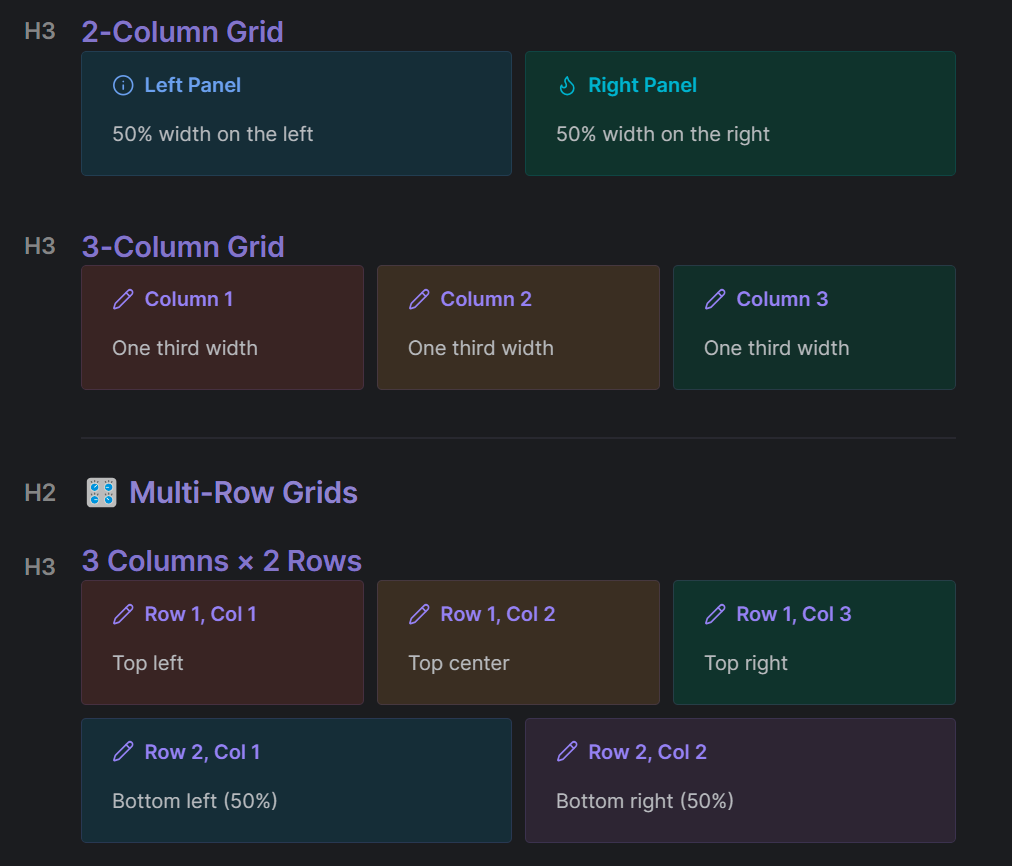Viewport: 1012px width, 866px height.
Task: Select the pencil icon next to Column 2
Action: pyautogui.click(x=419, y=299)
